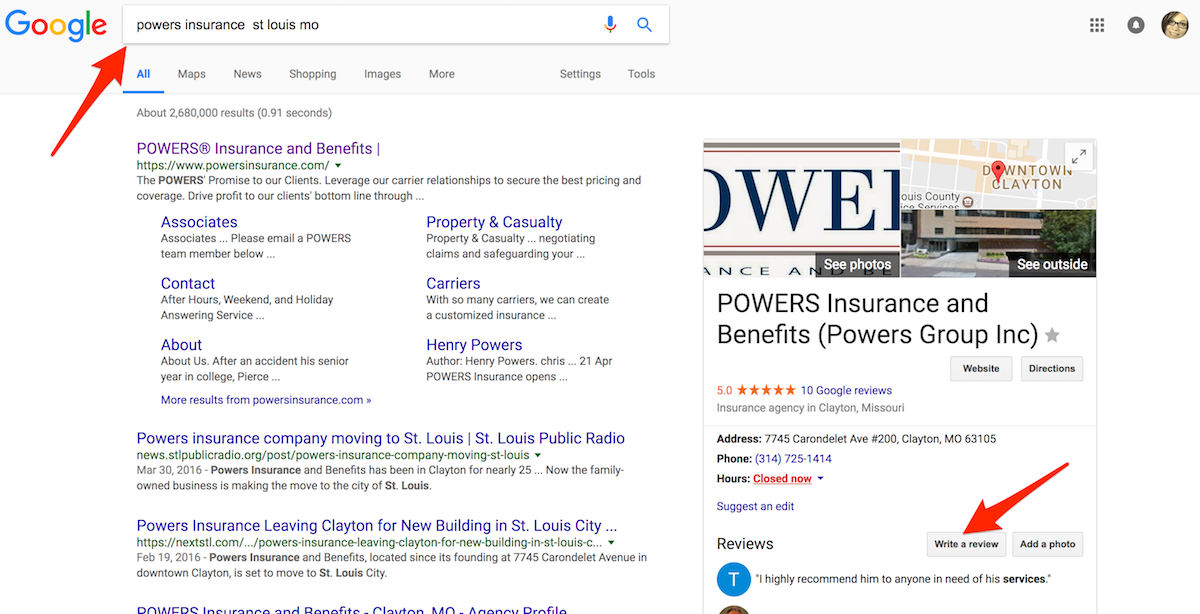Click in the search query field
This screenshot has height=614, width=1200.
360,25
